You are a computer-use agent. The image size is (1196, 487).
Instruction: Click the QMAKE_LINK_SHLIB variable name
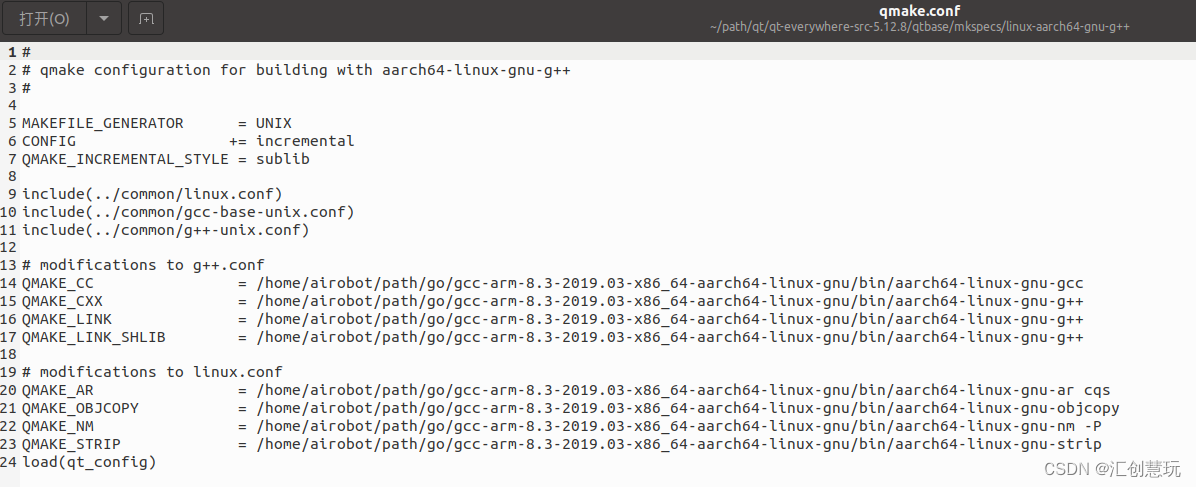(x=93, y=337)
